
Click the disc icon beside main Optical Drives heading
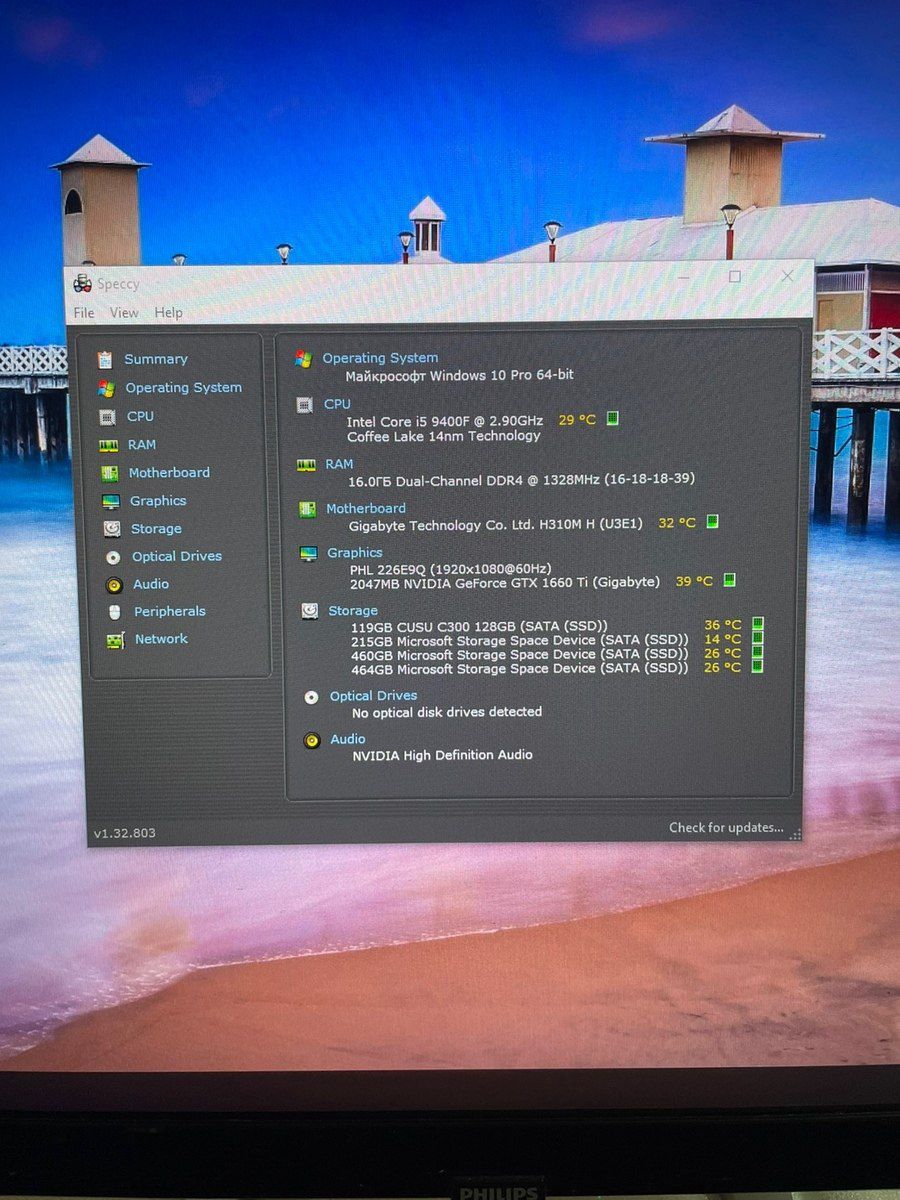pyautogui.click(x=312, y=697)
